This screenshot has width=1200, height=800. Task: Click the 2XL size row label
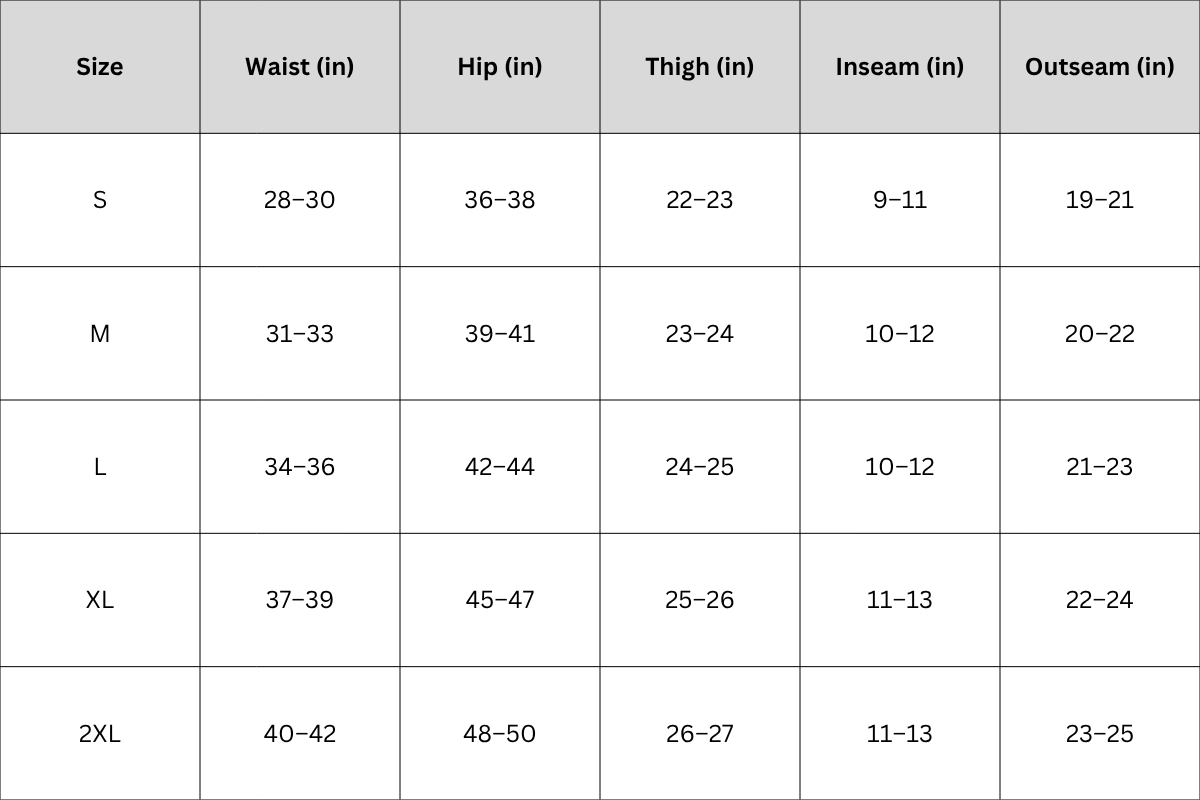100,734
